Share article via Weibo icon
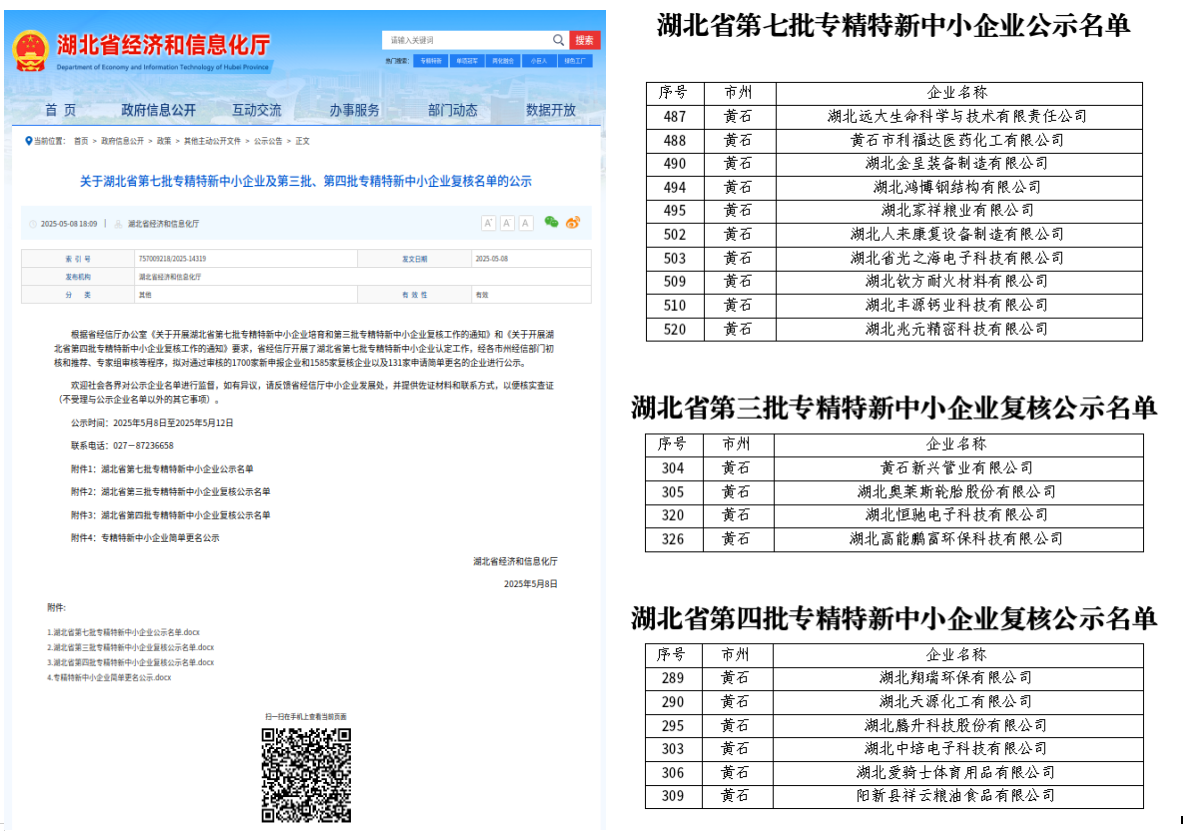 (572, 222)
